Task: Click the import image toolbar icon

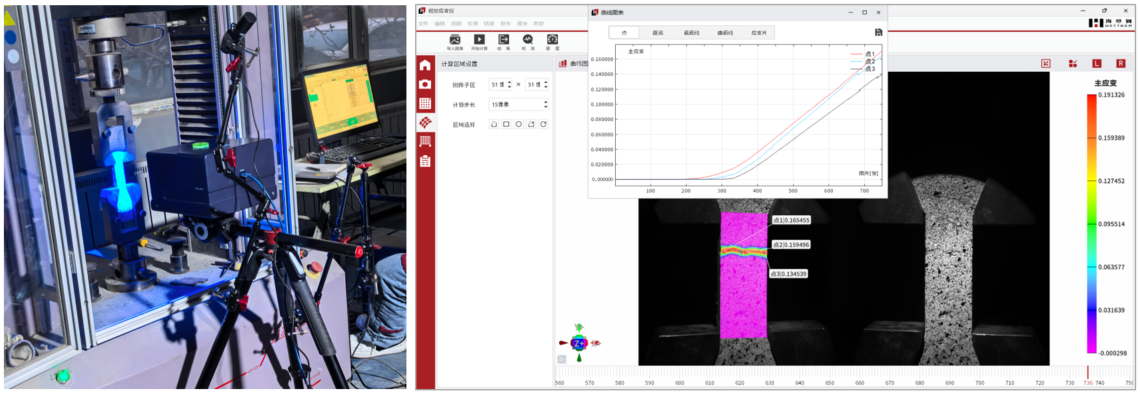Action: click(455, 39)
